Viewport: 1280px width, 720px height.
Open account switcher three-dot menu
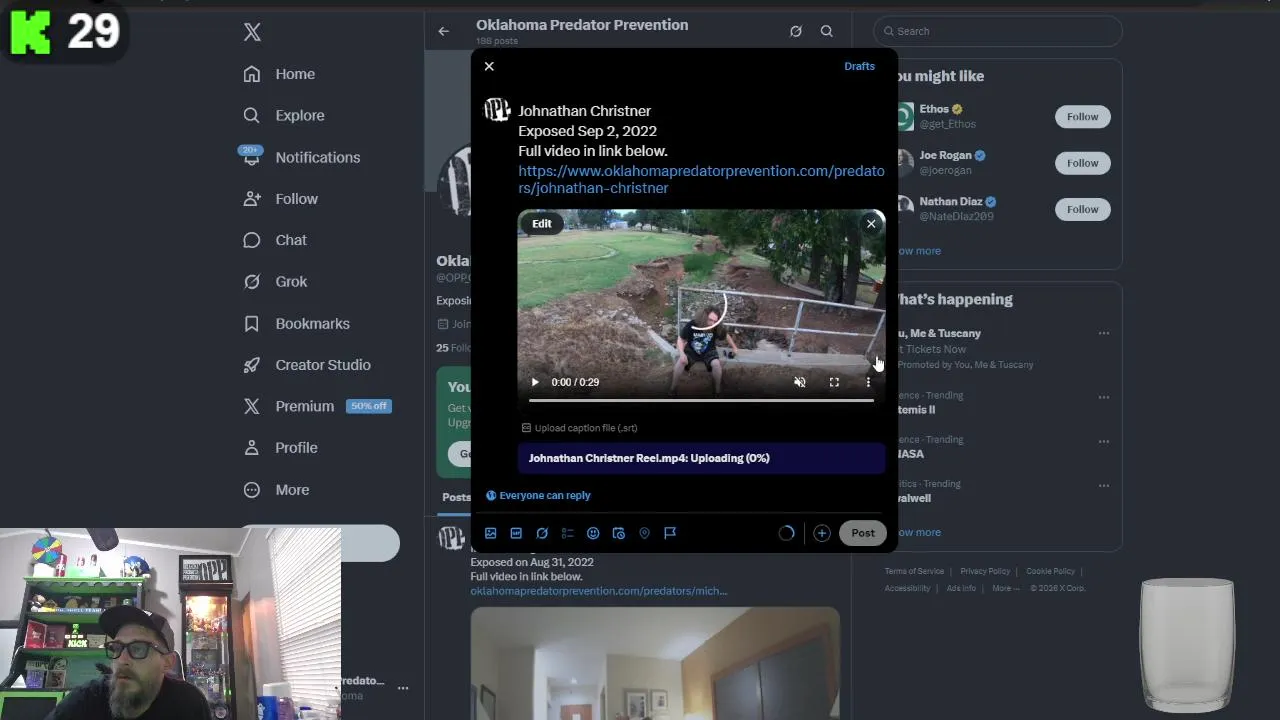coord(403,688)
